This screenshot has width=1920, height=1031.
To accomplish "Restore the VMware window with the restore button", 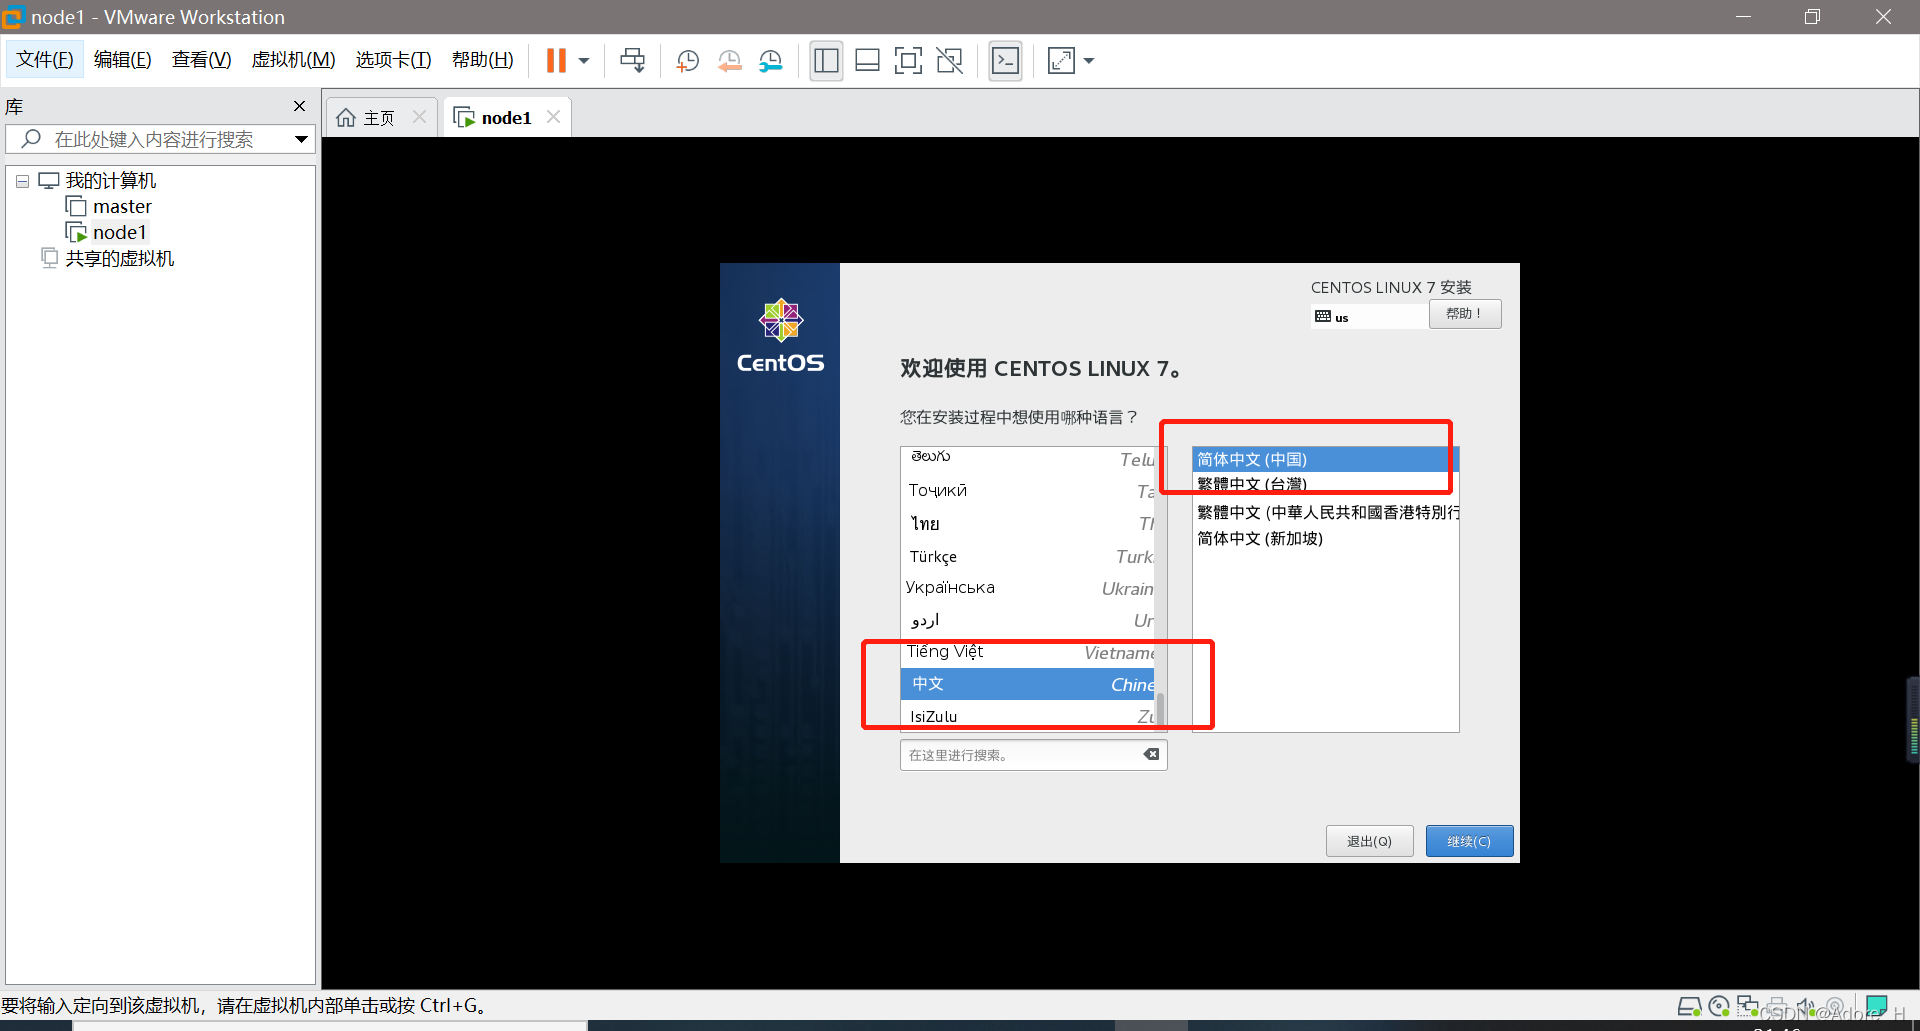I will (1812, 17).
